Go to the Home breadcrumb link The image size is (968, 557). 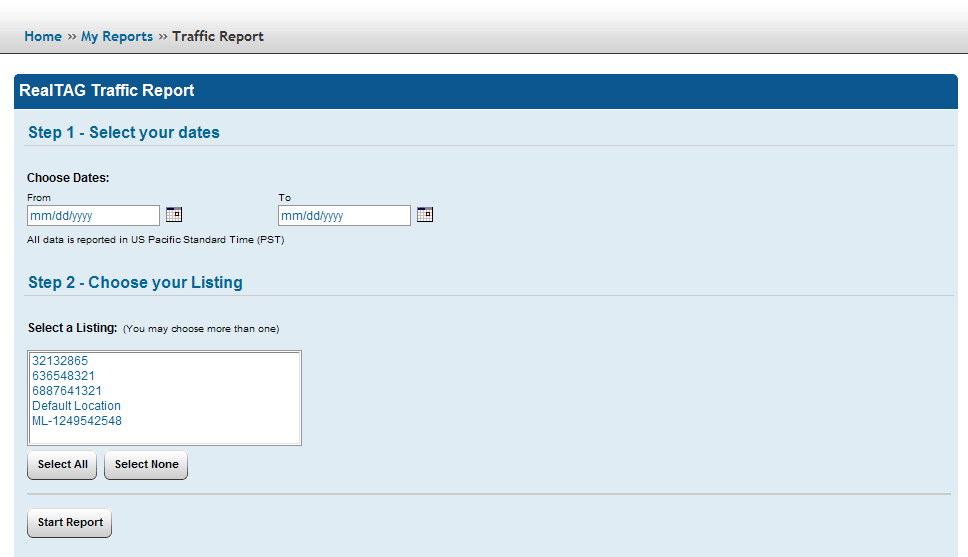pos(43,36)
